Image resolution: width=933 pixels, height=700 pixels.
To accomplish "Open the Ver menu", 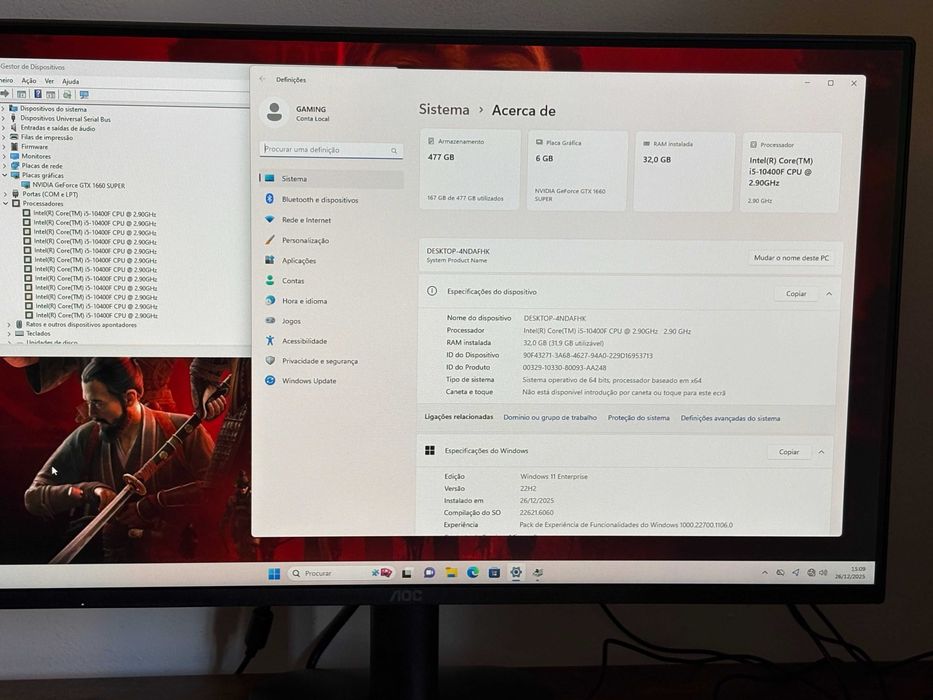I will click(49, 81).
